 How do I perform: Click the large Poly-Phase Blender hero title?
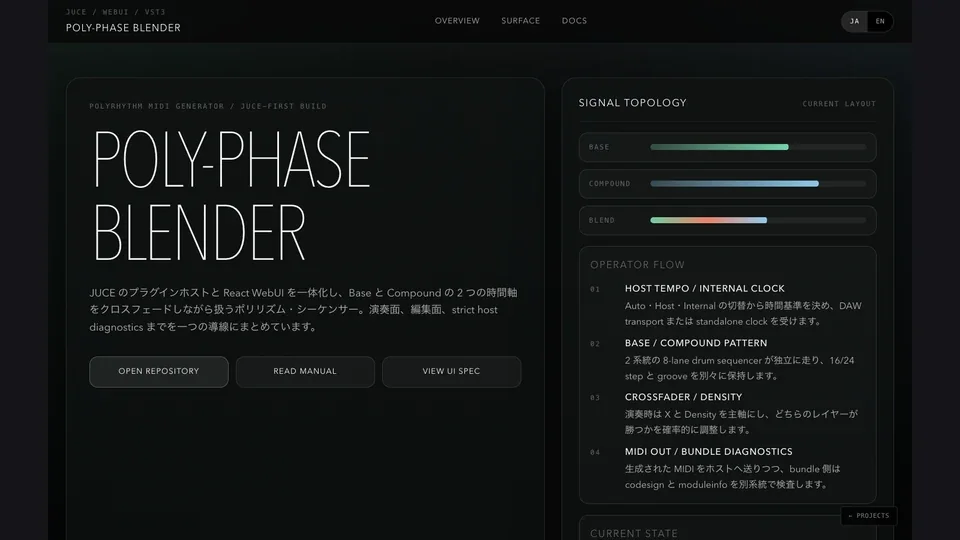231,195
